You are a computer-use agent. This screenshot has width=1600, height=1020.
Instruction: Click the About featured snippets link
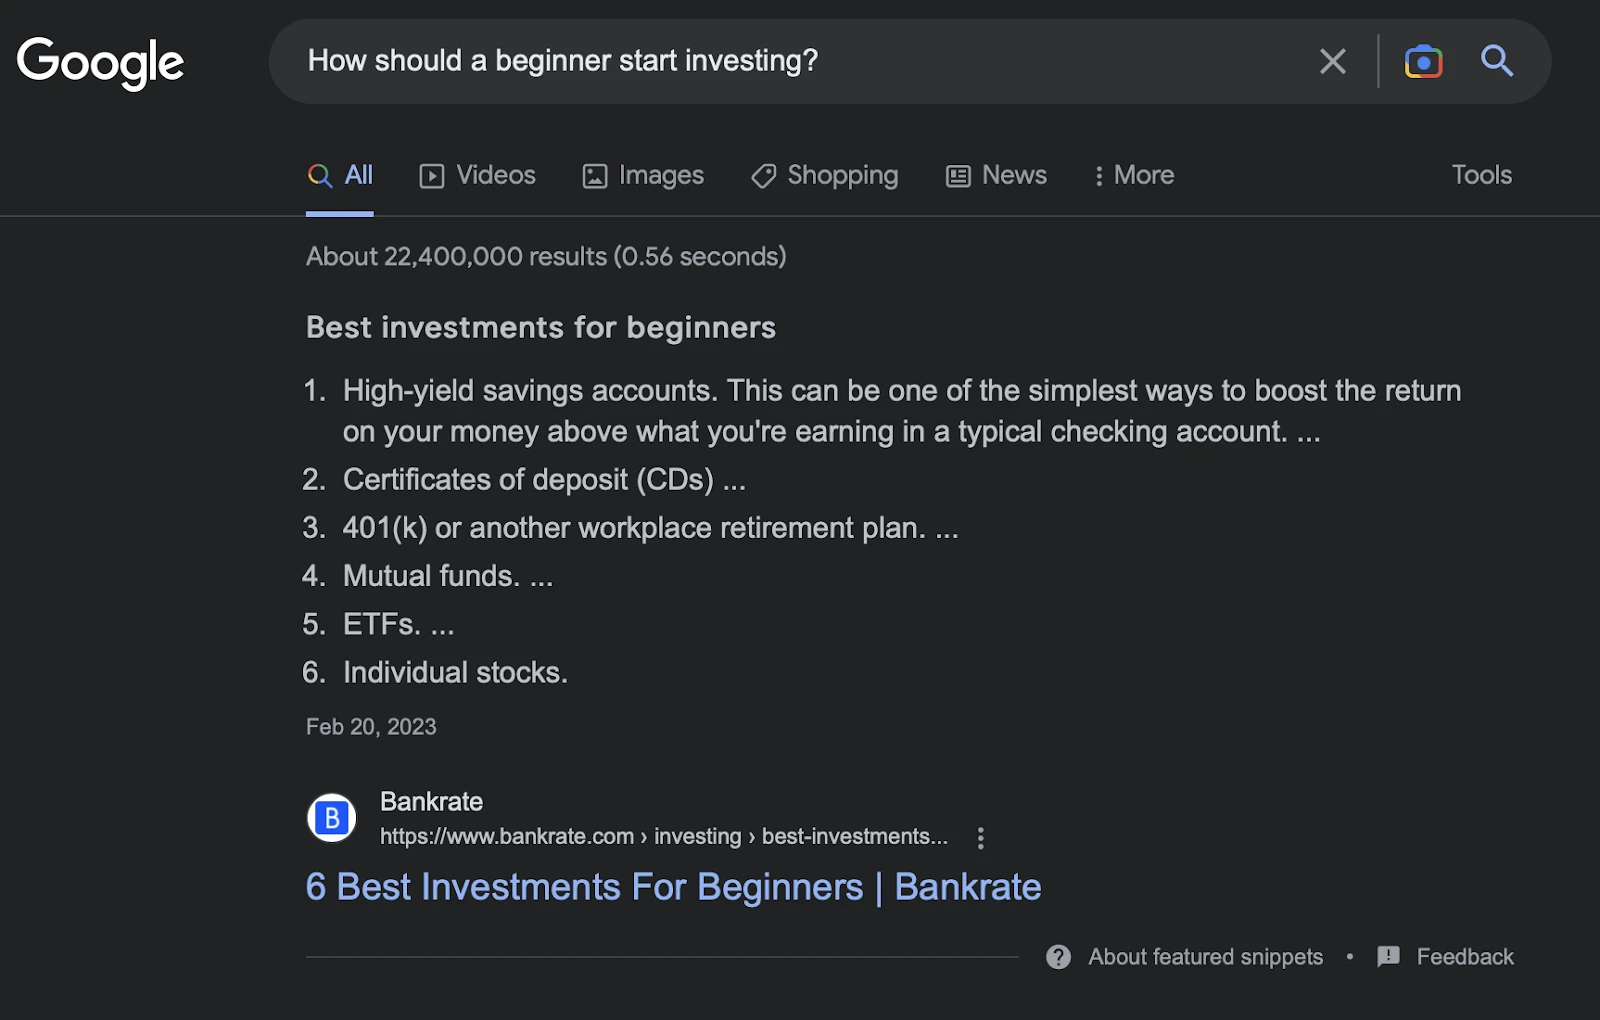1204,957
